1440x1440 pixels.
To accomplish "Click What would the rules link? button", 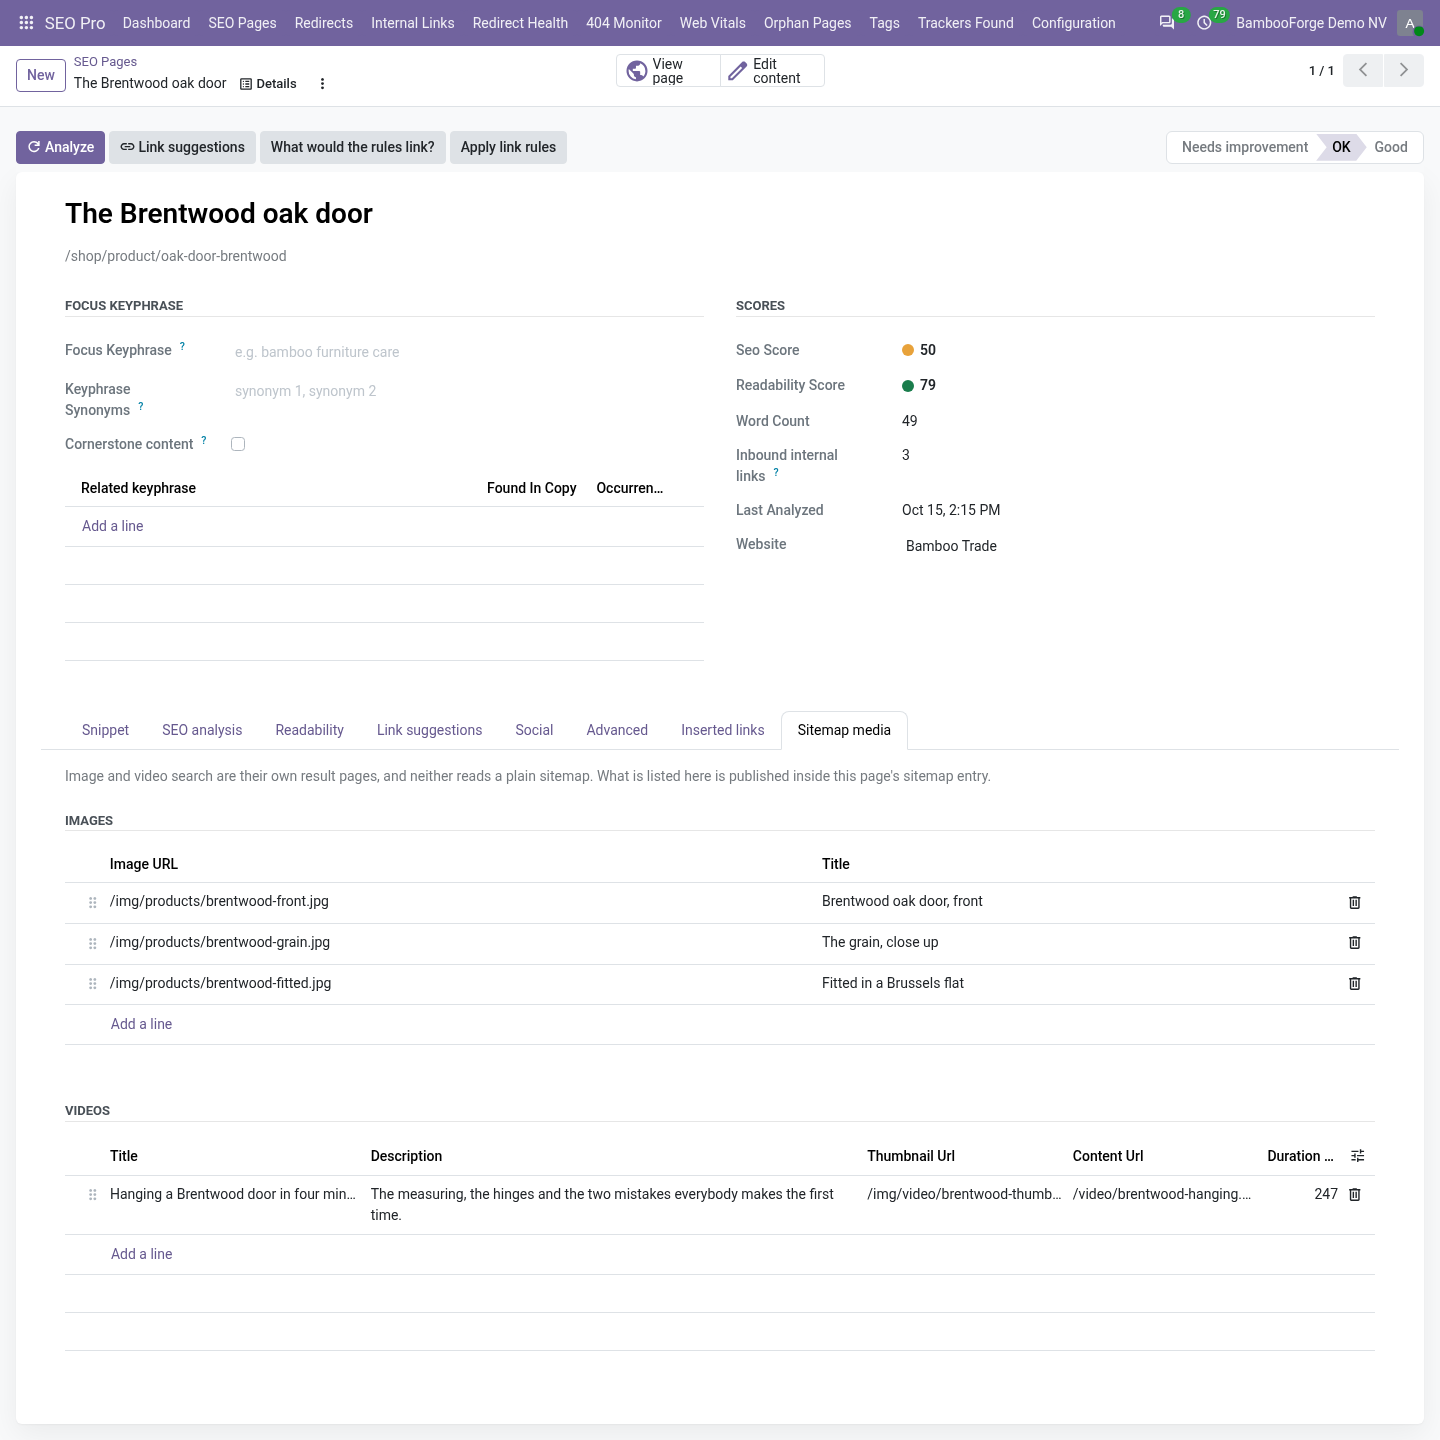I will [352, 147].
